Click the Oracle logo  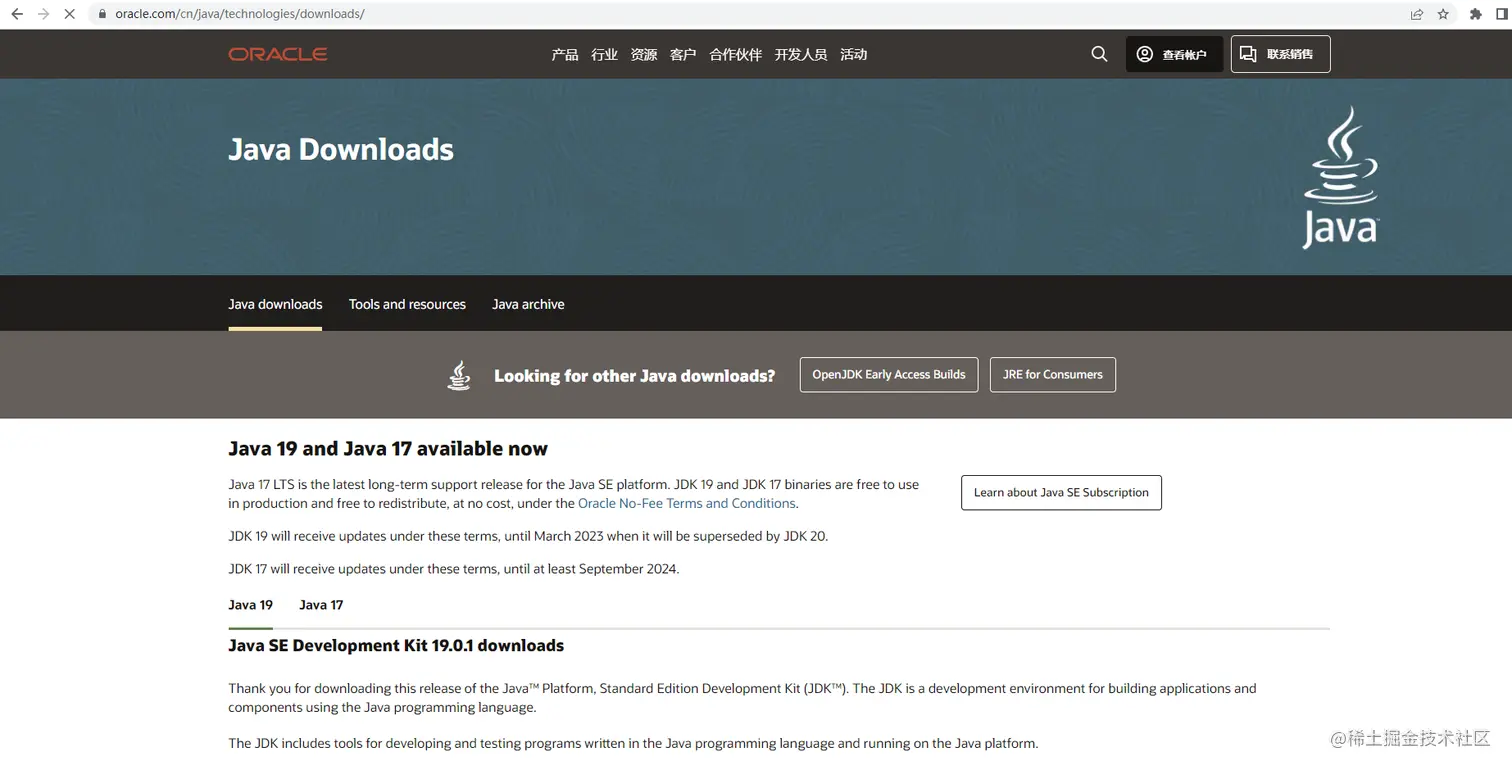[278, 54]
